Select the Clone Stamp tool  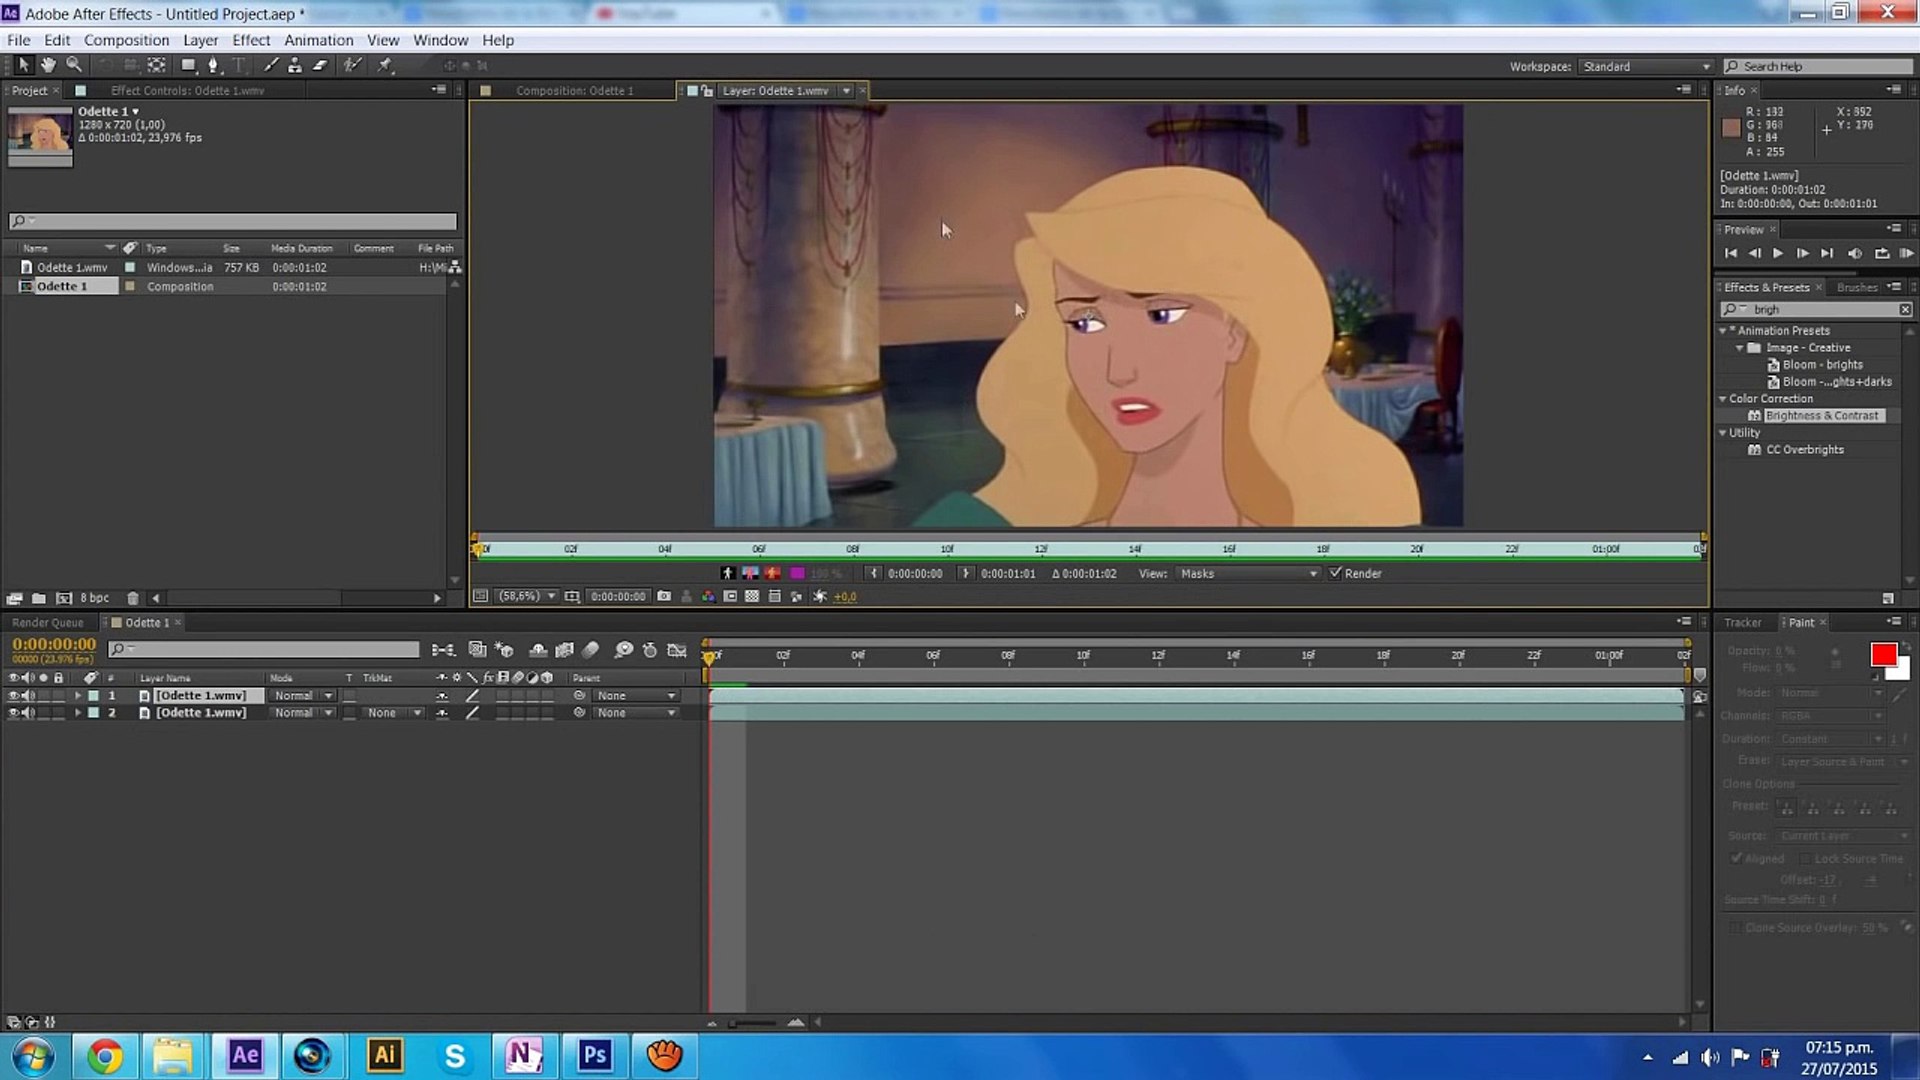[295, 65]
